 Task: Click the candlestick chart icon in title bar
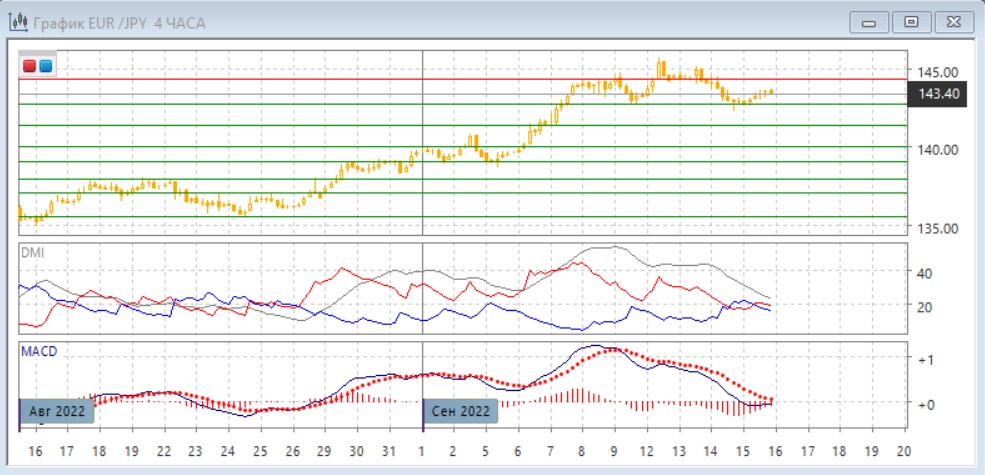[x=17, y=22]
